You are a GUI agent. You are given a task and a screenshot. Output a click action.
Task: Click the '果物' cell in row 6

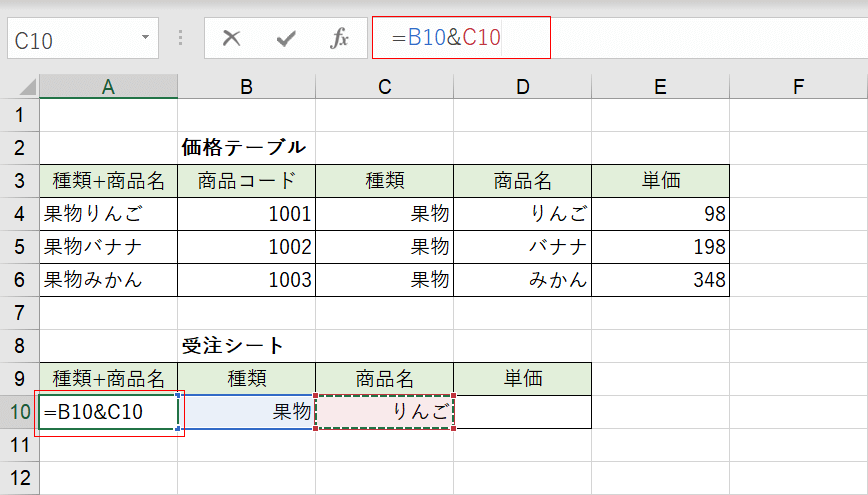coord(384,280)
